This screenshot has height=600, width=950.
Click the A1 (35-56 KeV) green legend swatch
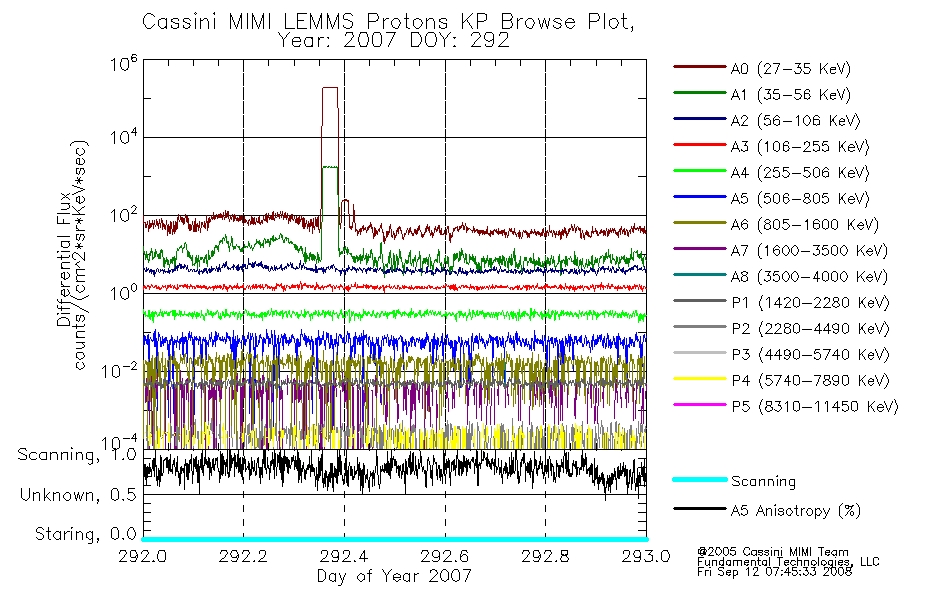click(x=700, y=93)
